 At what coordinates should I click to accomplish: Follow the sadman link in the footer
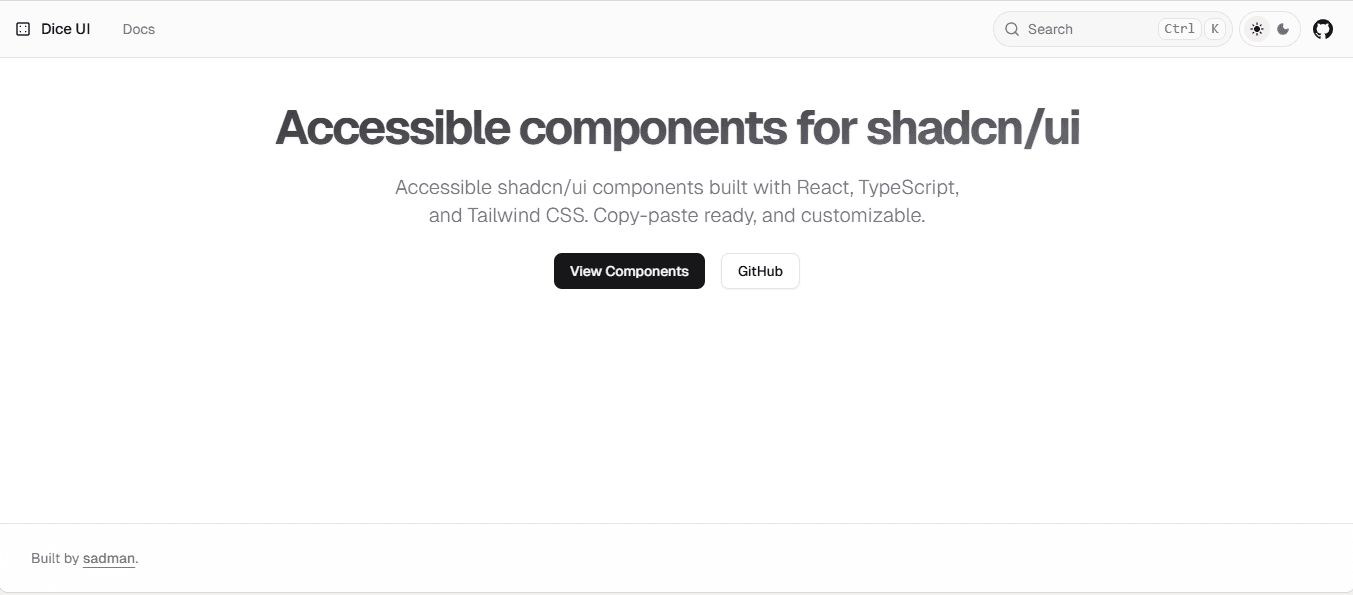coord(109,558)
